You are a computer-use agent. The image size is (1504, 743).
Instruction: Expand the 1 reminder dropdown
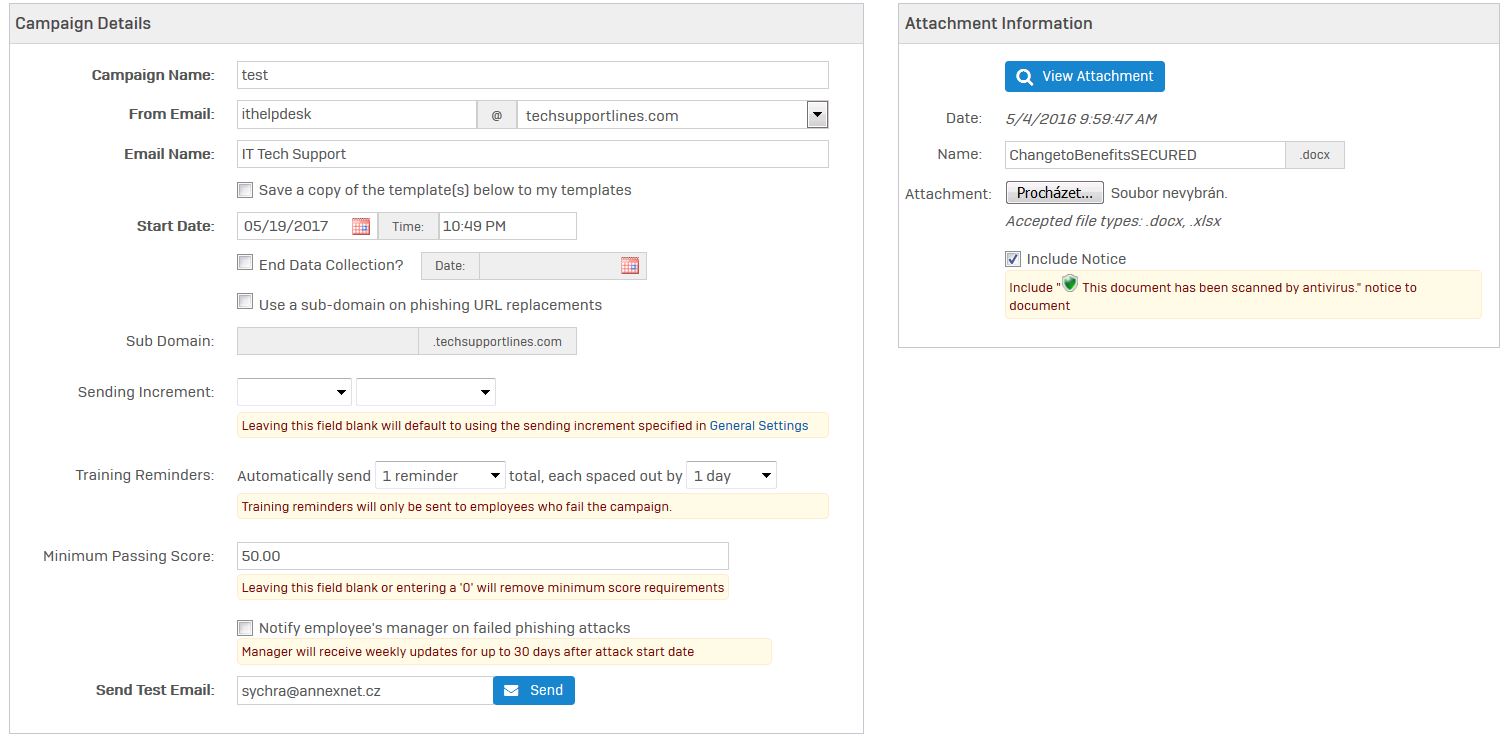pyautogui.click(x=441, y=476)
